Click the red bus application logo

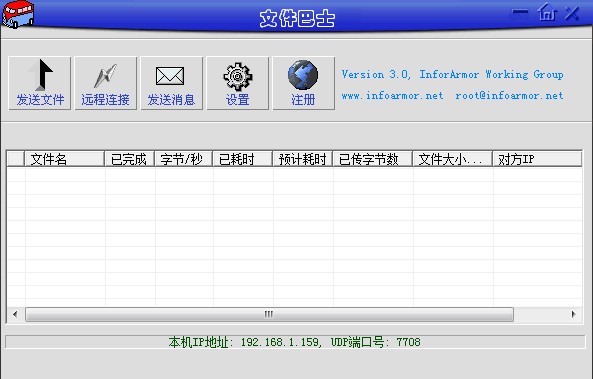pyautogui.click(x=18, y=14)
